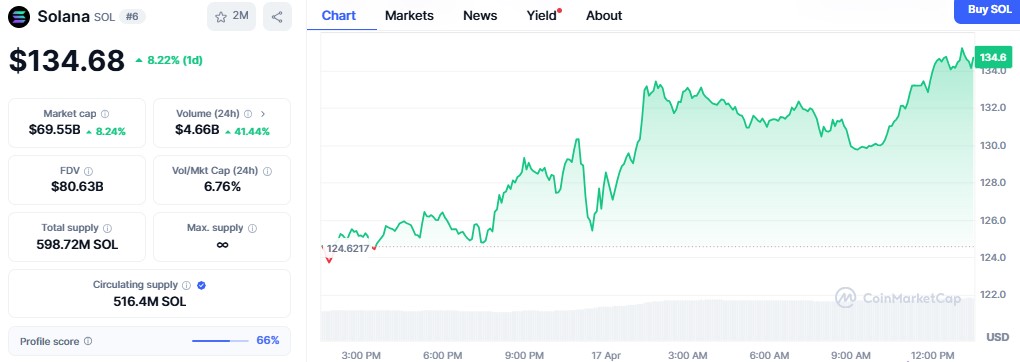Image resolution: width=1020 pixels, height=362 pixels.
Task: Click the verified checkmark badge icon
Action: coord(202,285)
